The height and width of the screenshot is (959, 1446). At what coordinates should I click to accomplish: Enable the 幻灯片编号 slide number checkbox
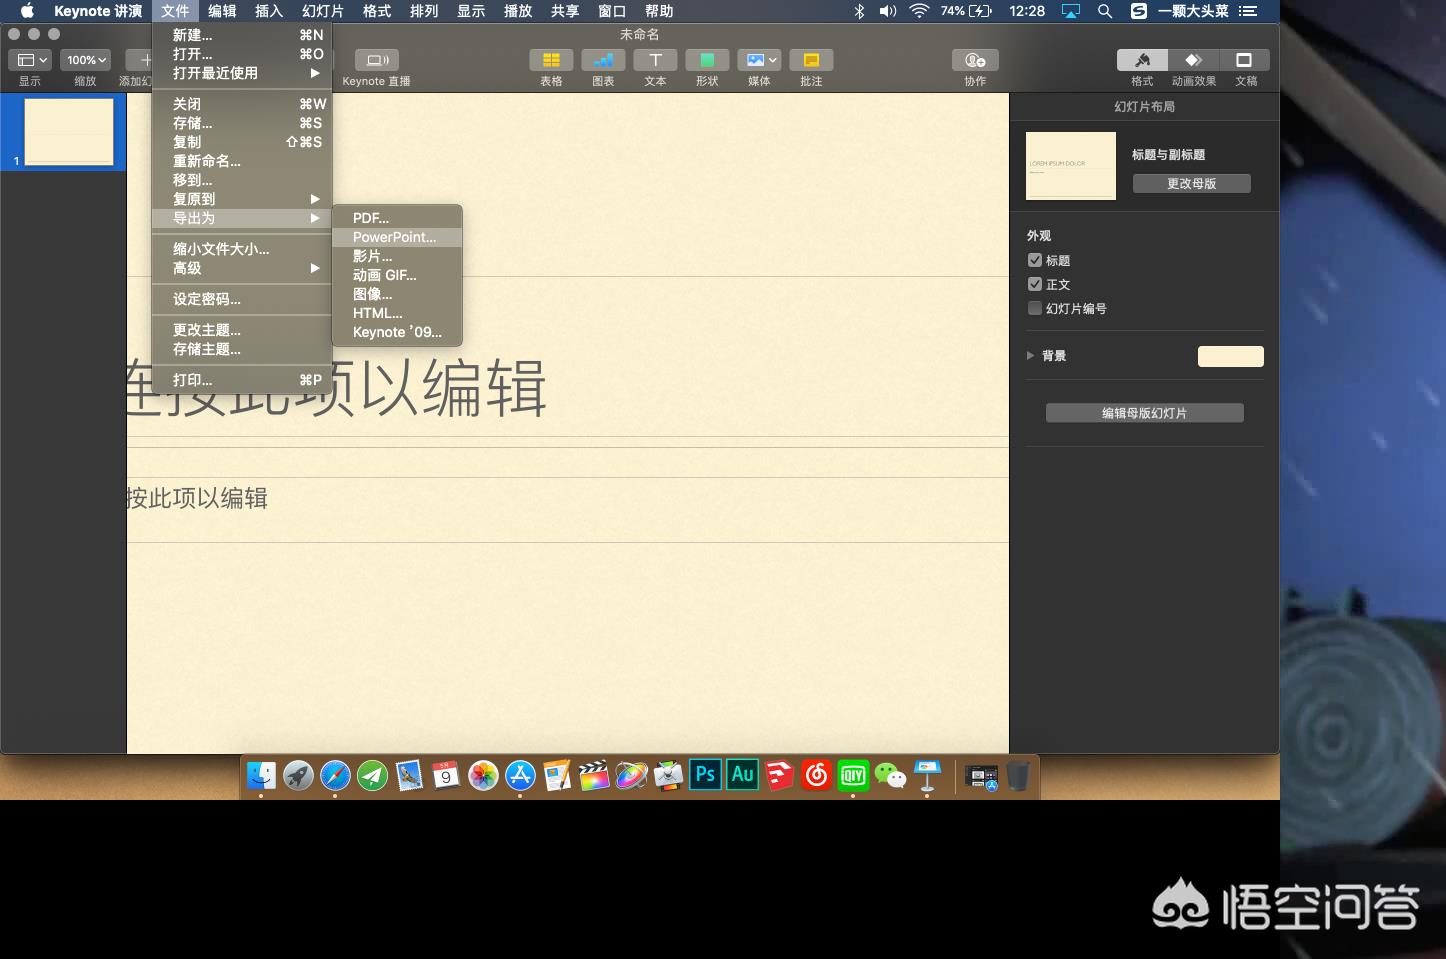pyautogui.click(x=1035, y=308)
